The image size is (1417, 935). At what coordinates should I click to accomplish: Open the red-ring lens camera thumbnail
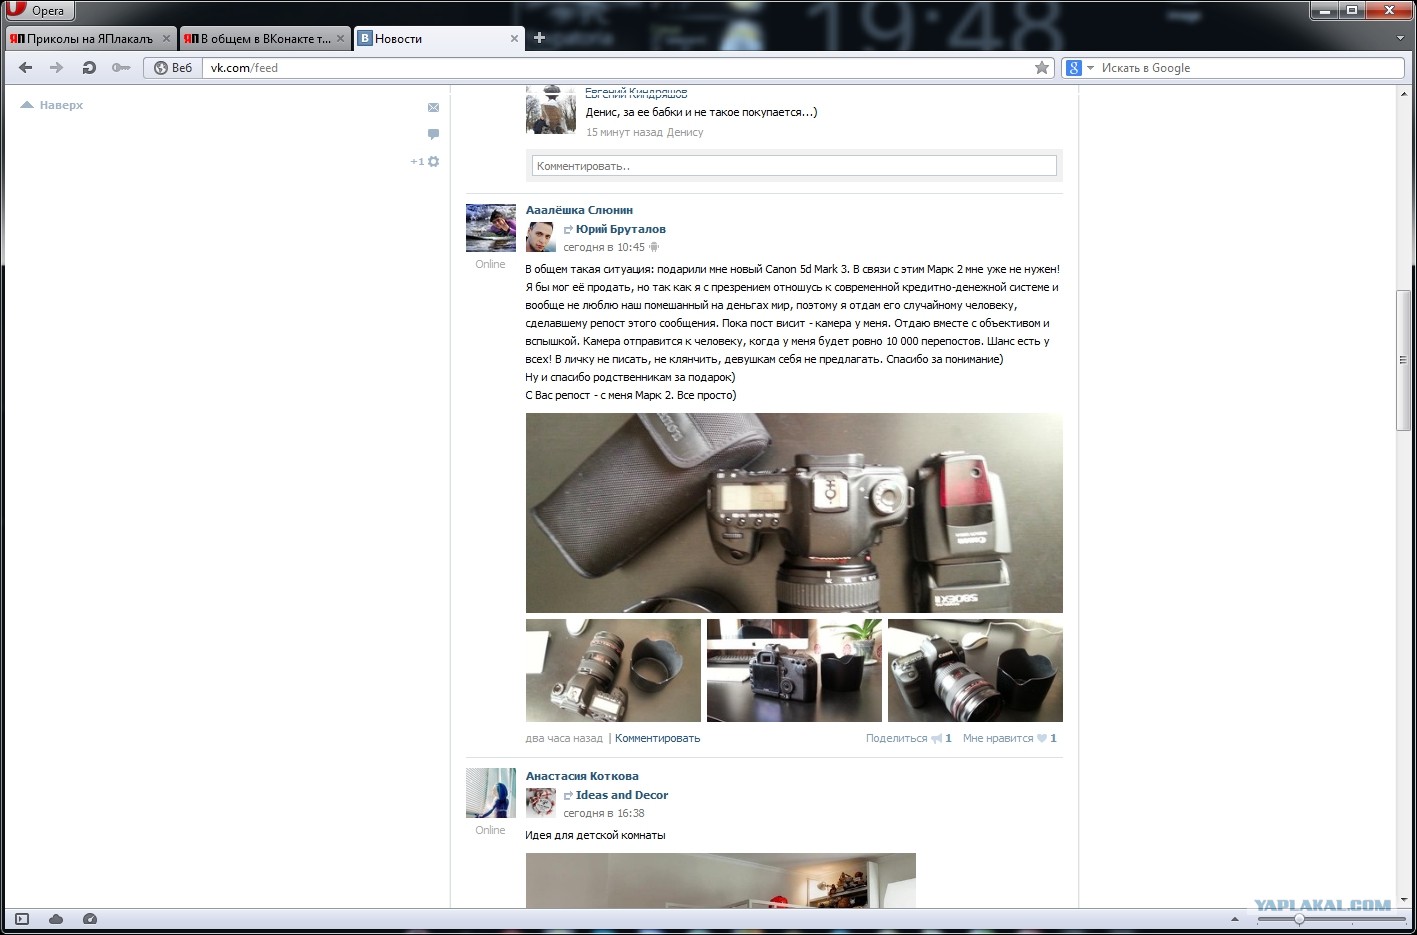click(x=975, y=670)
